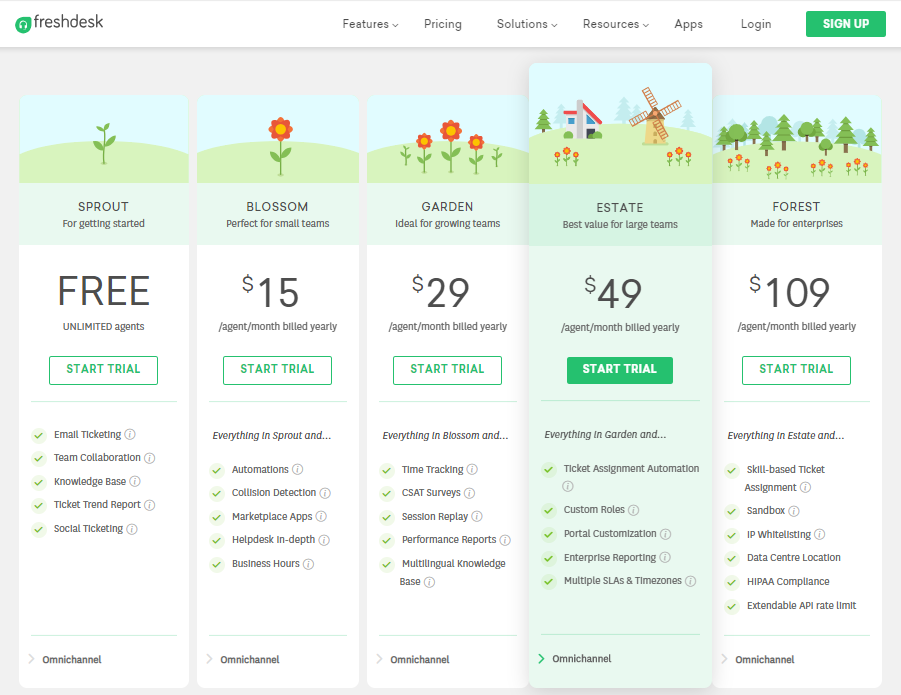The width and height of the screenshot is (901, 695).
Task: Open info icon for Team Collaboration
Action: pyautogui.click(x=149, y=458)
